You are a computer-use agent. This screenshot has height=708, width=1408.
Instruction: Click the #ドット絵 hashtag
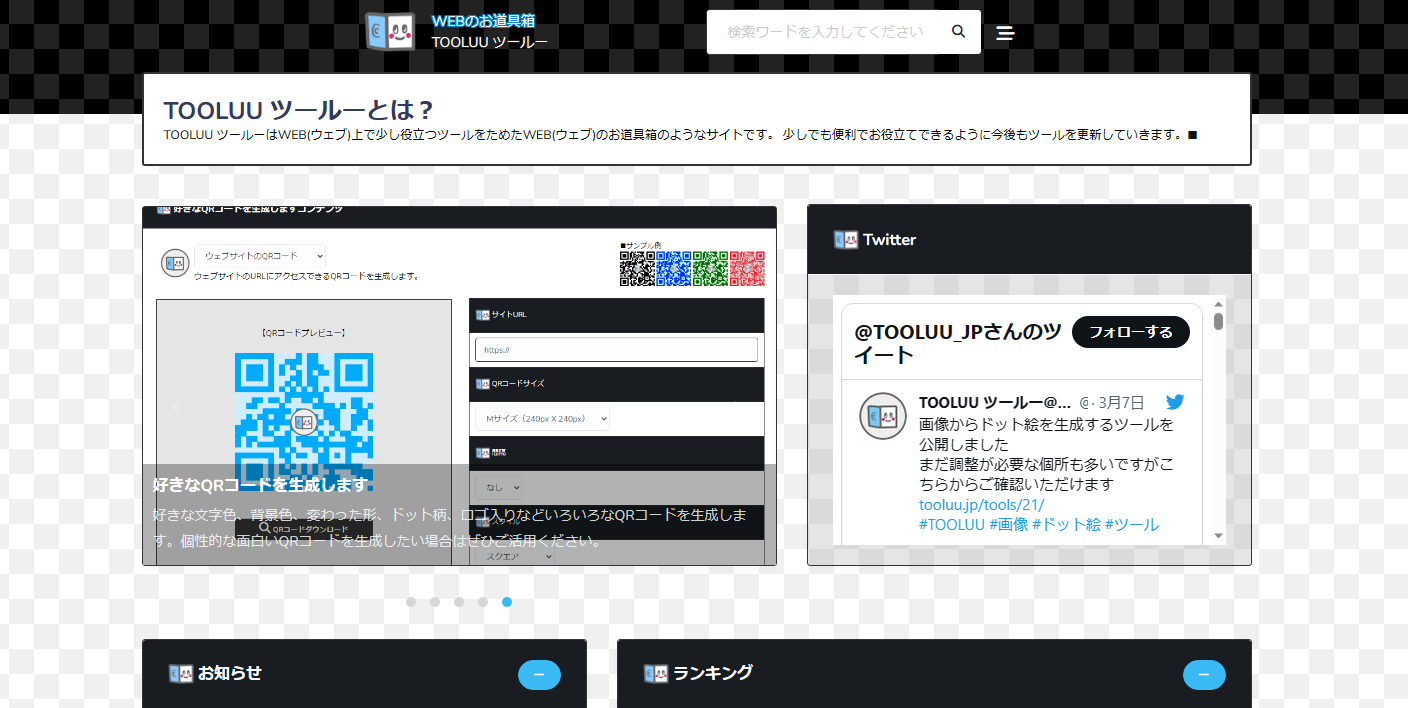(1066, 525)
